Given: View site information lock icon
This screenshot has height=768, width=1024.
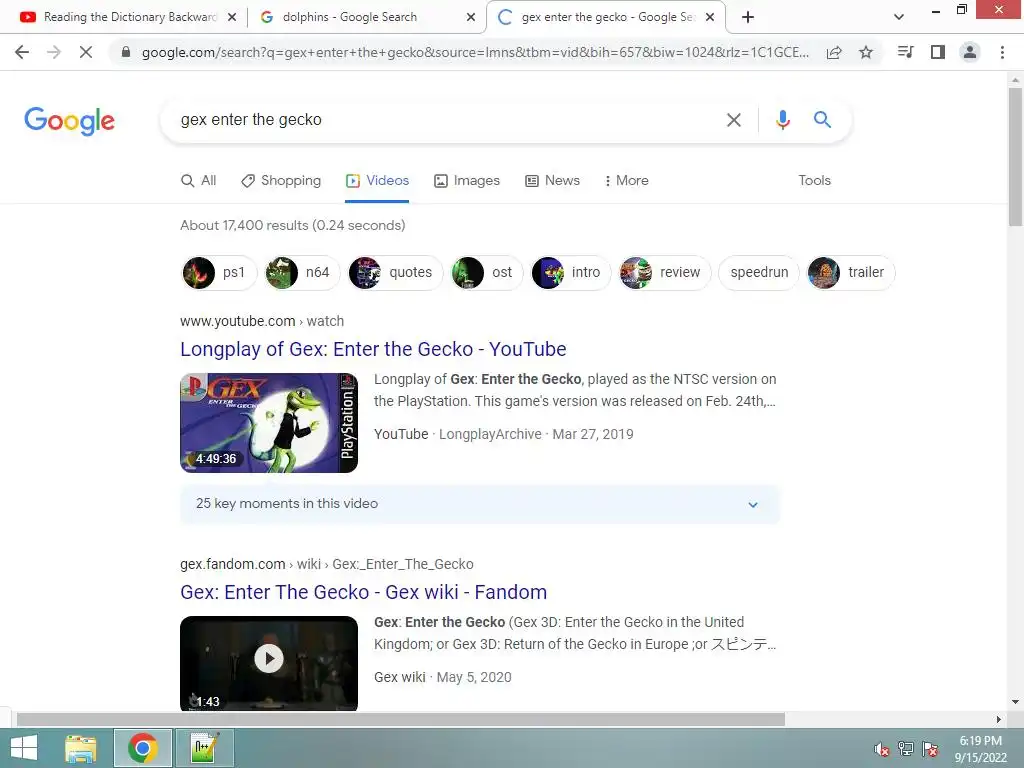Looking at the screenshot, I should coord(125,52).
